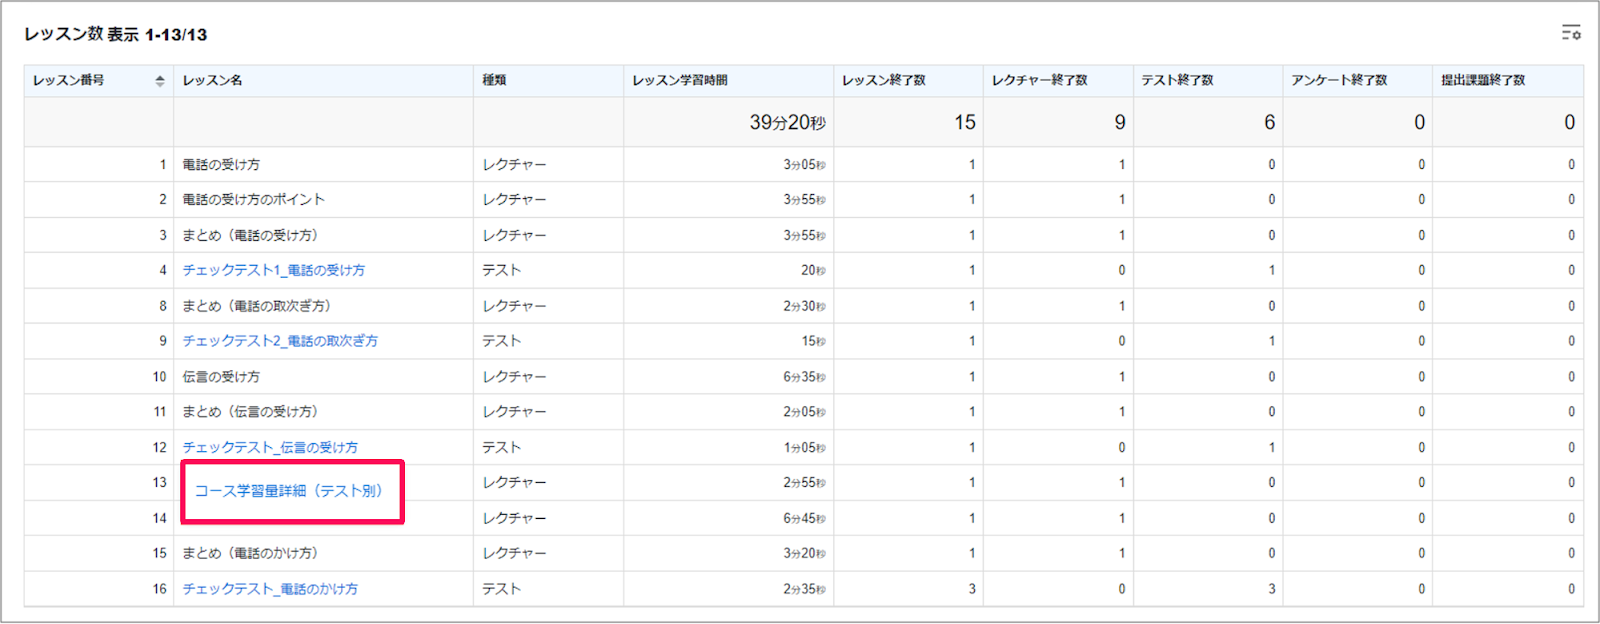Image resolution: width=1600 pixels, height=624 pixels.
Task: Select lesson row 電話の受け方のポイント
Action: coord(804,199)
